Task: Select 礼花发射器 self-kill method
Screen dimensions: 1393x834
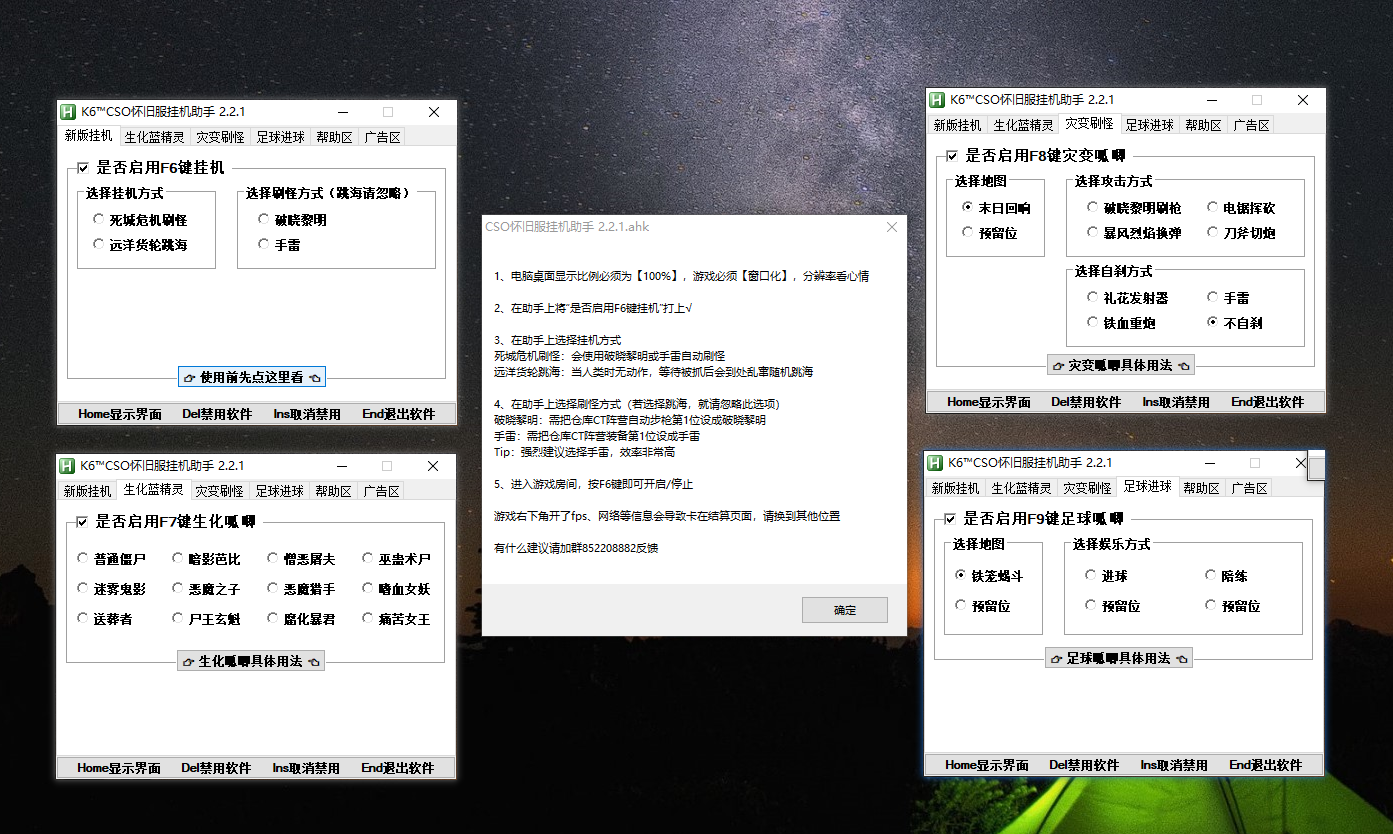Action: coord(1090,297)
